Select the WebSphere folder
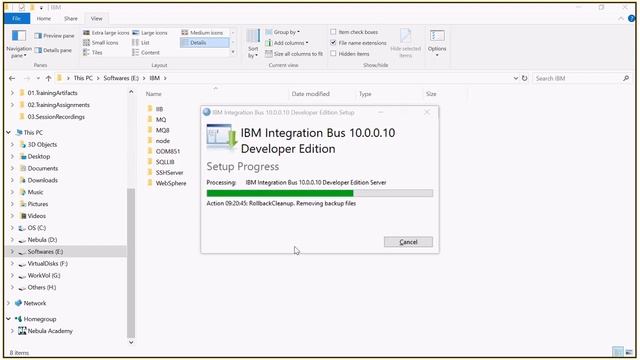 171,183
